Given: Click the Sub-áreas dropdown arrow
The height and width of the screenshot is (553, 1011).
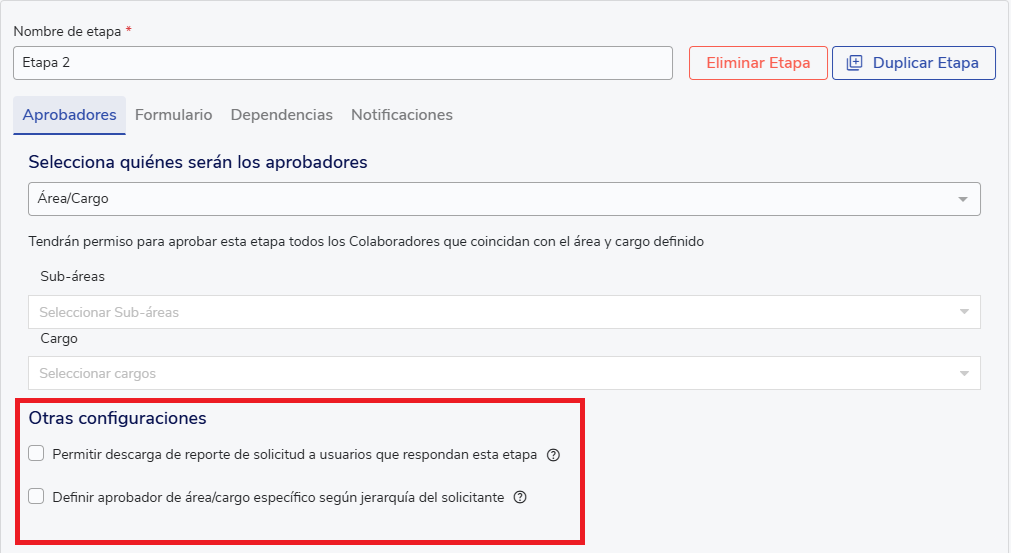Looking at the screenshot, I should (963, 312).
